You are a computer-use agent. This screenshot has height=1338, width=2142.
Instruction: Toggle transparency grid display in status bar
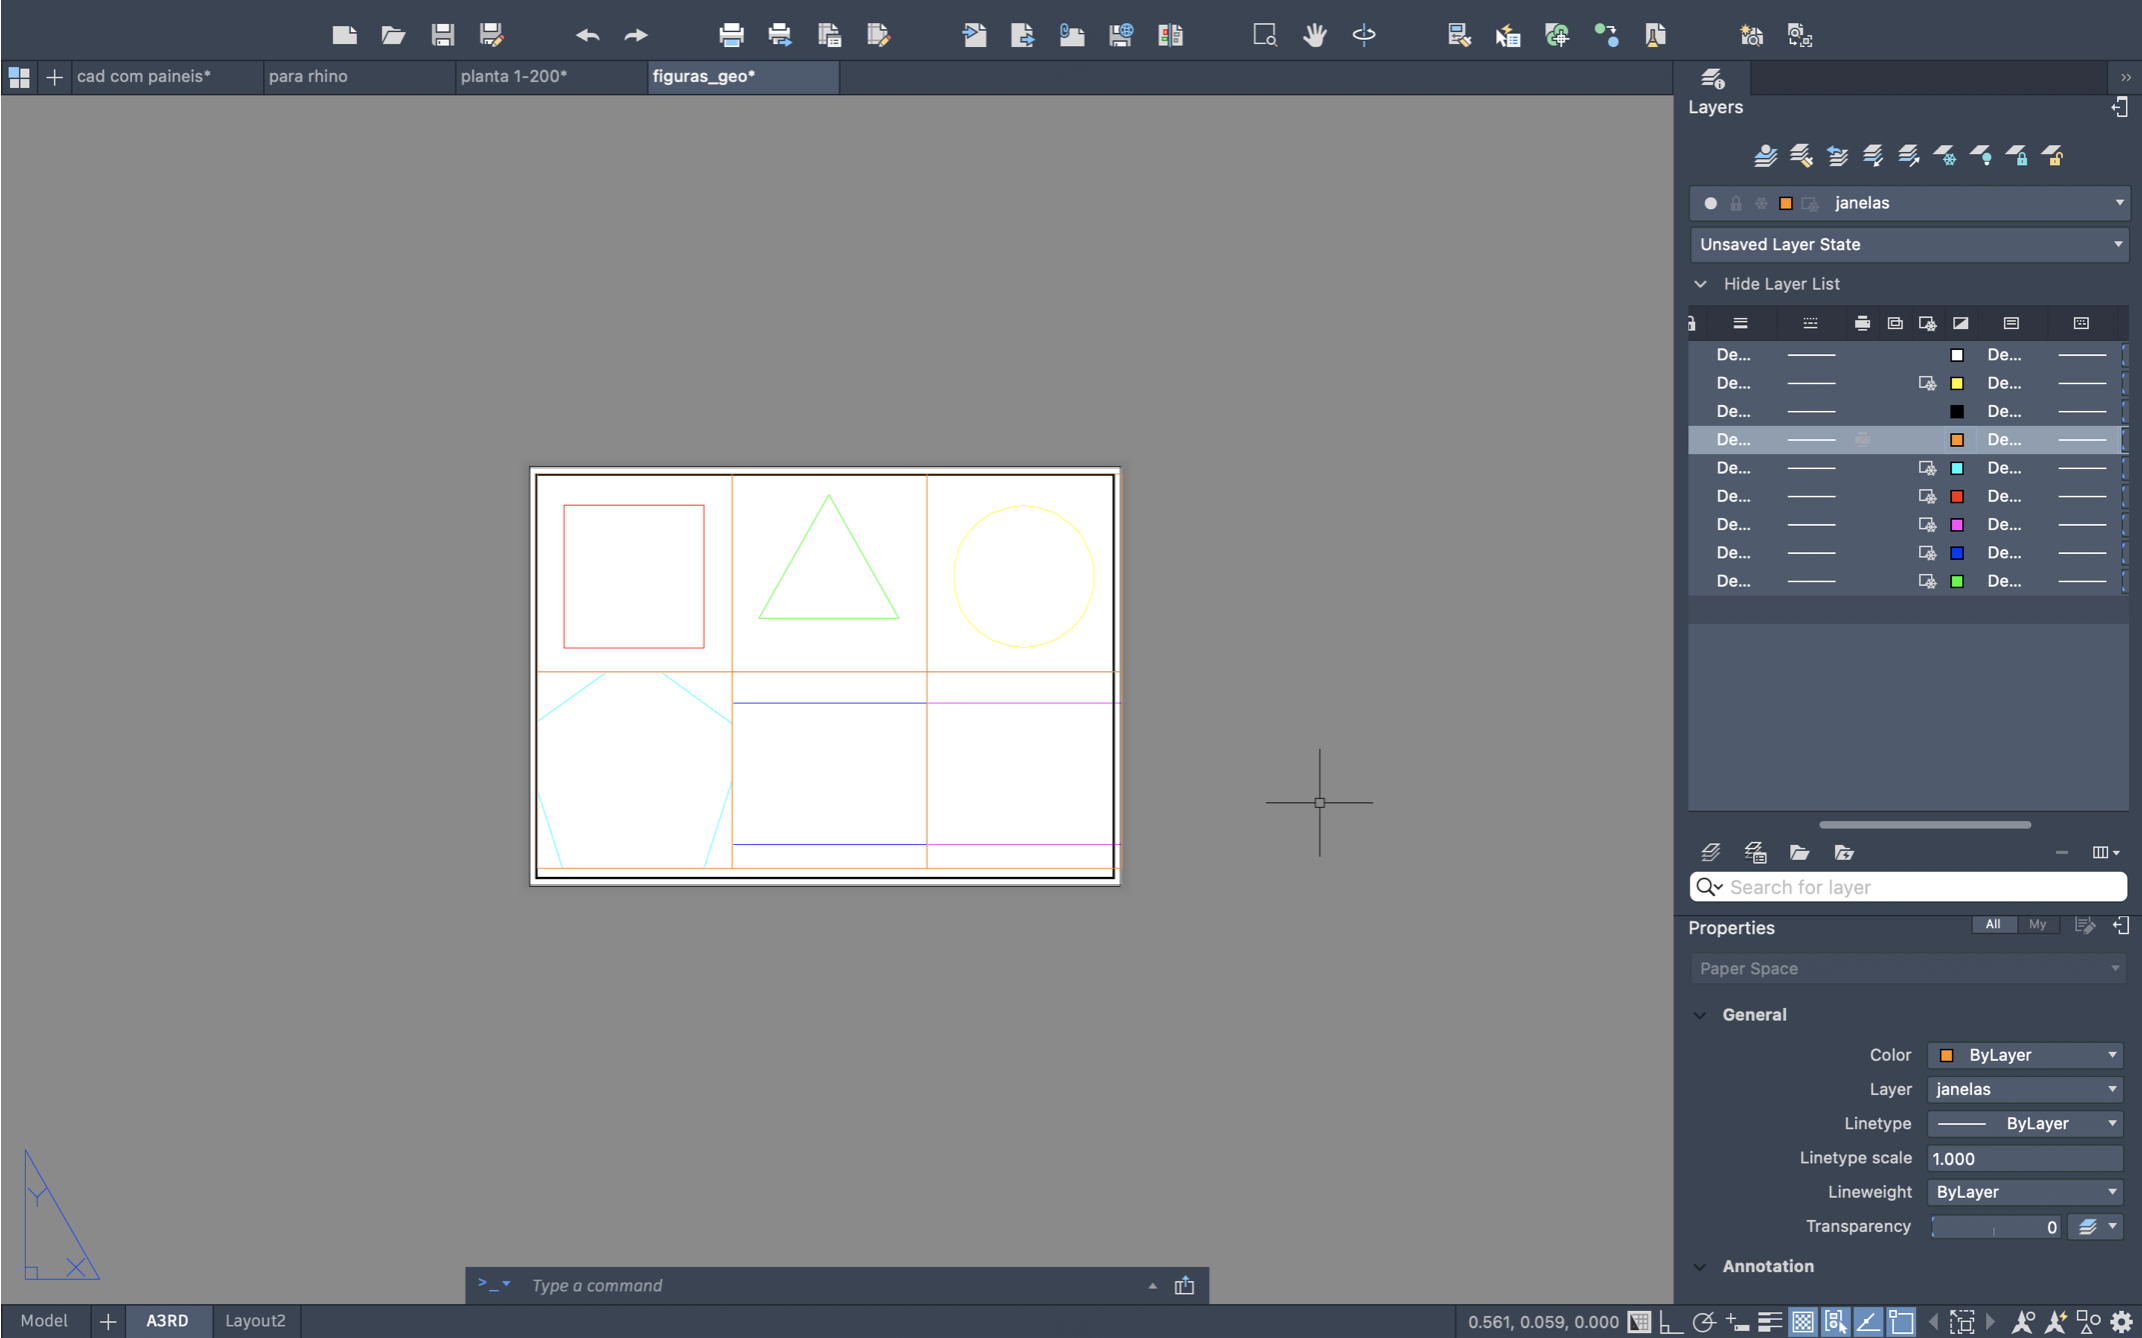[x=1802, y=1321]
